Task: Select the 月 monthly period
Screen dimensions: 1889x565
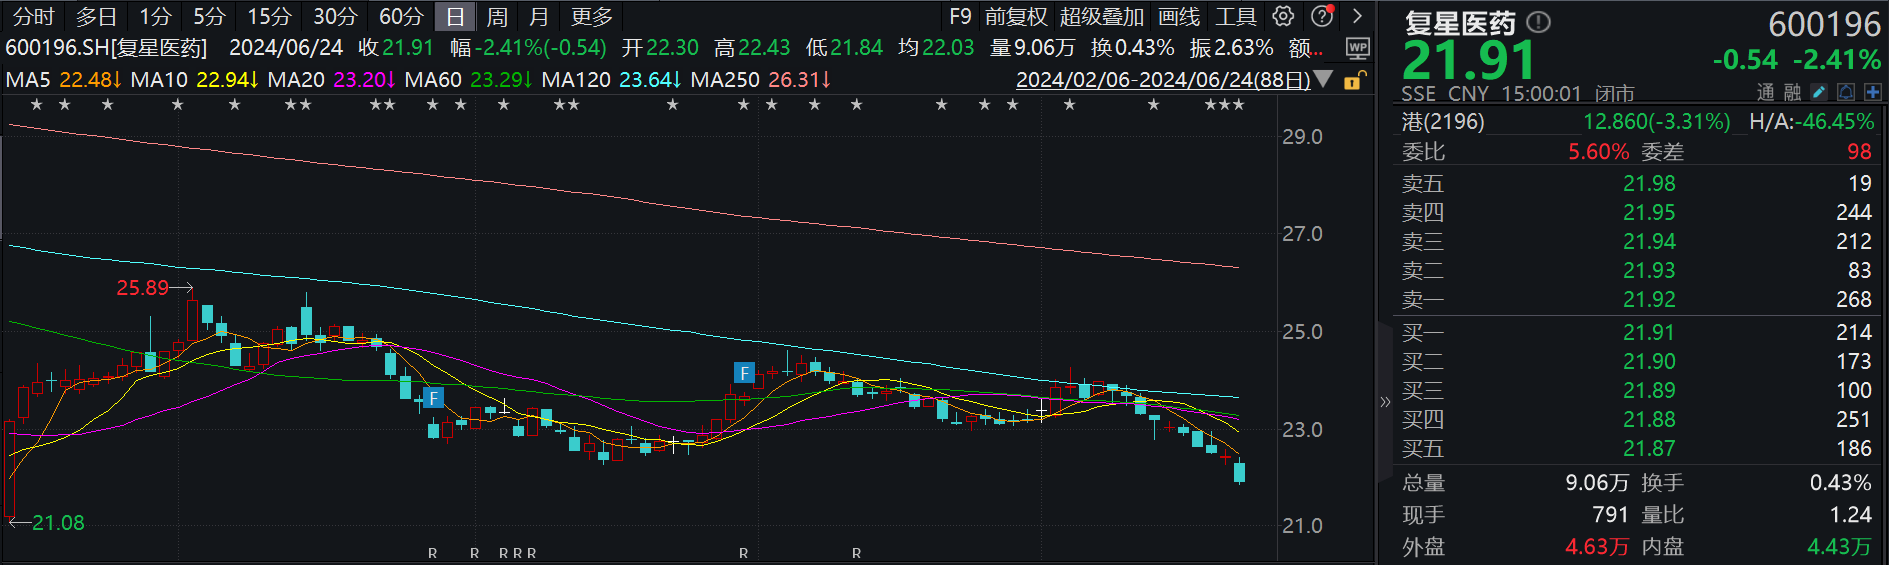Action: (x=539, y=16)
